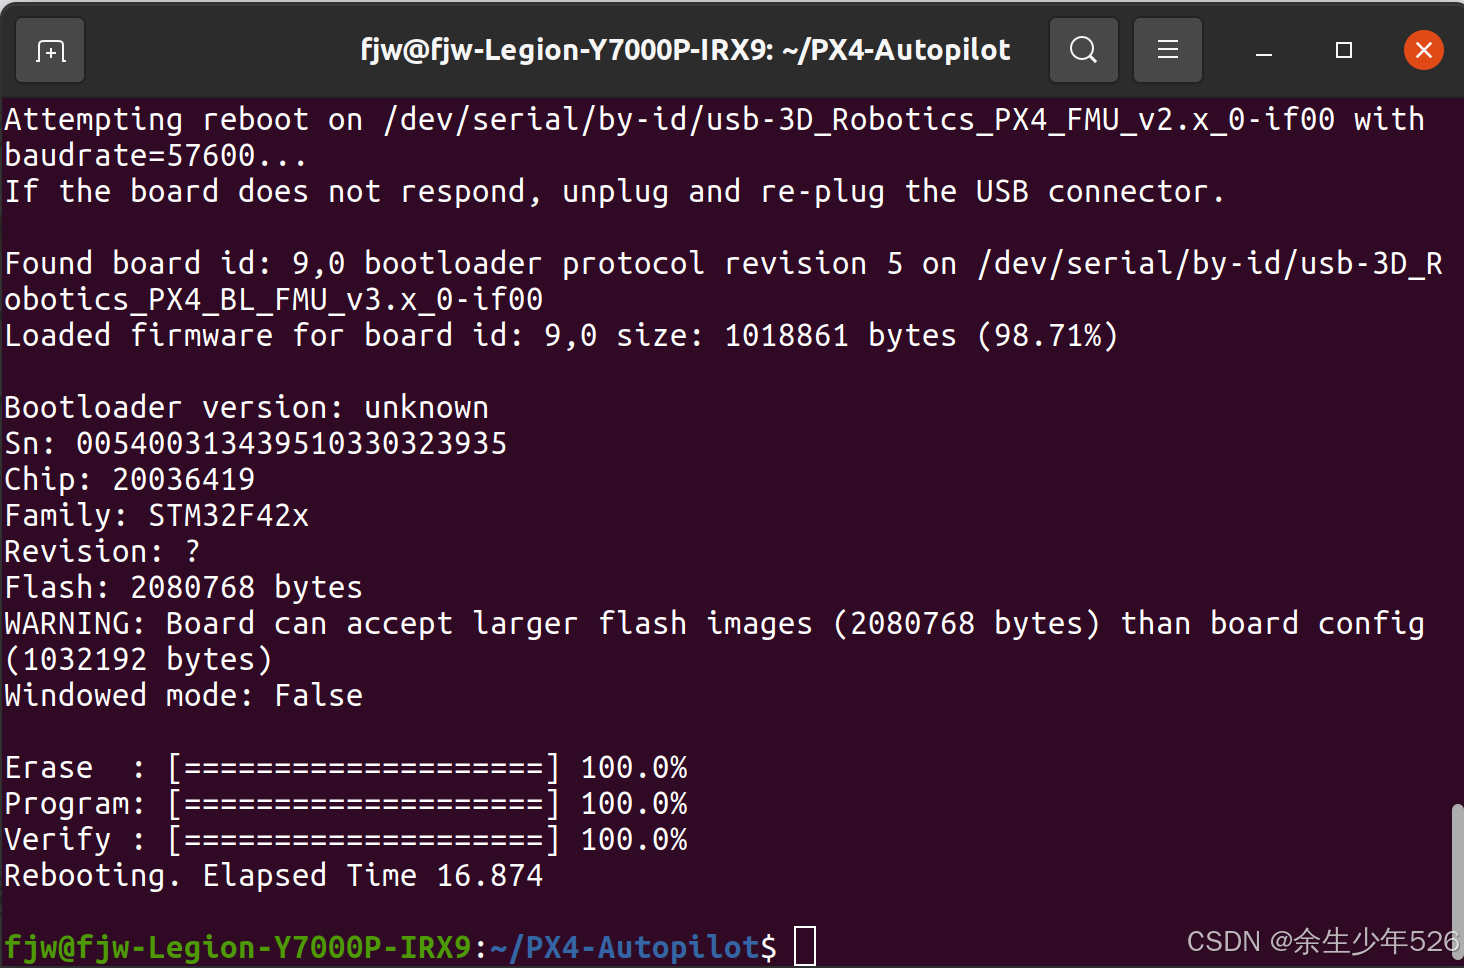Image resolution: width=1464 pixels, height=968 pixels.
Task: Click the prompt username fjw@fjw-Legion-Y7000P-IRX9
Action: 240,945
